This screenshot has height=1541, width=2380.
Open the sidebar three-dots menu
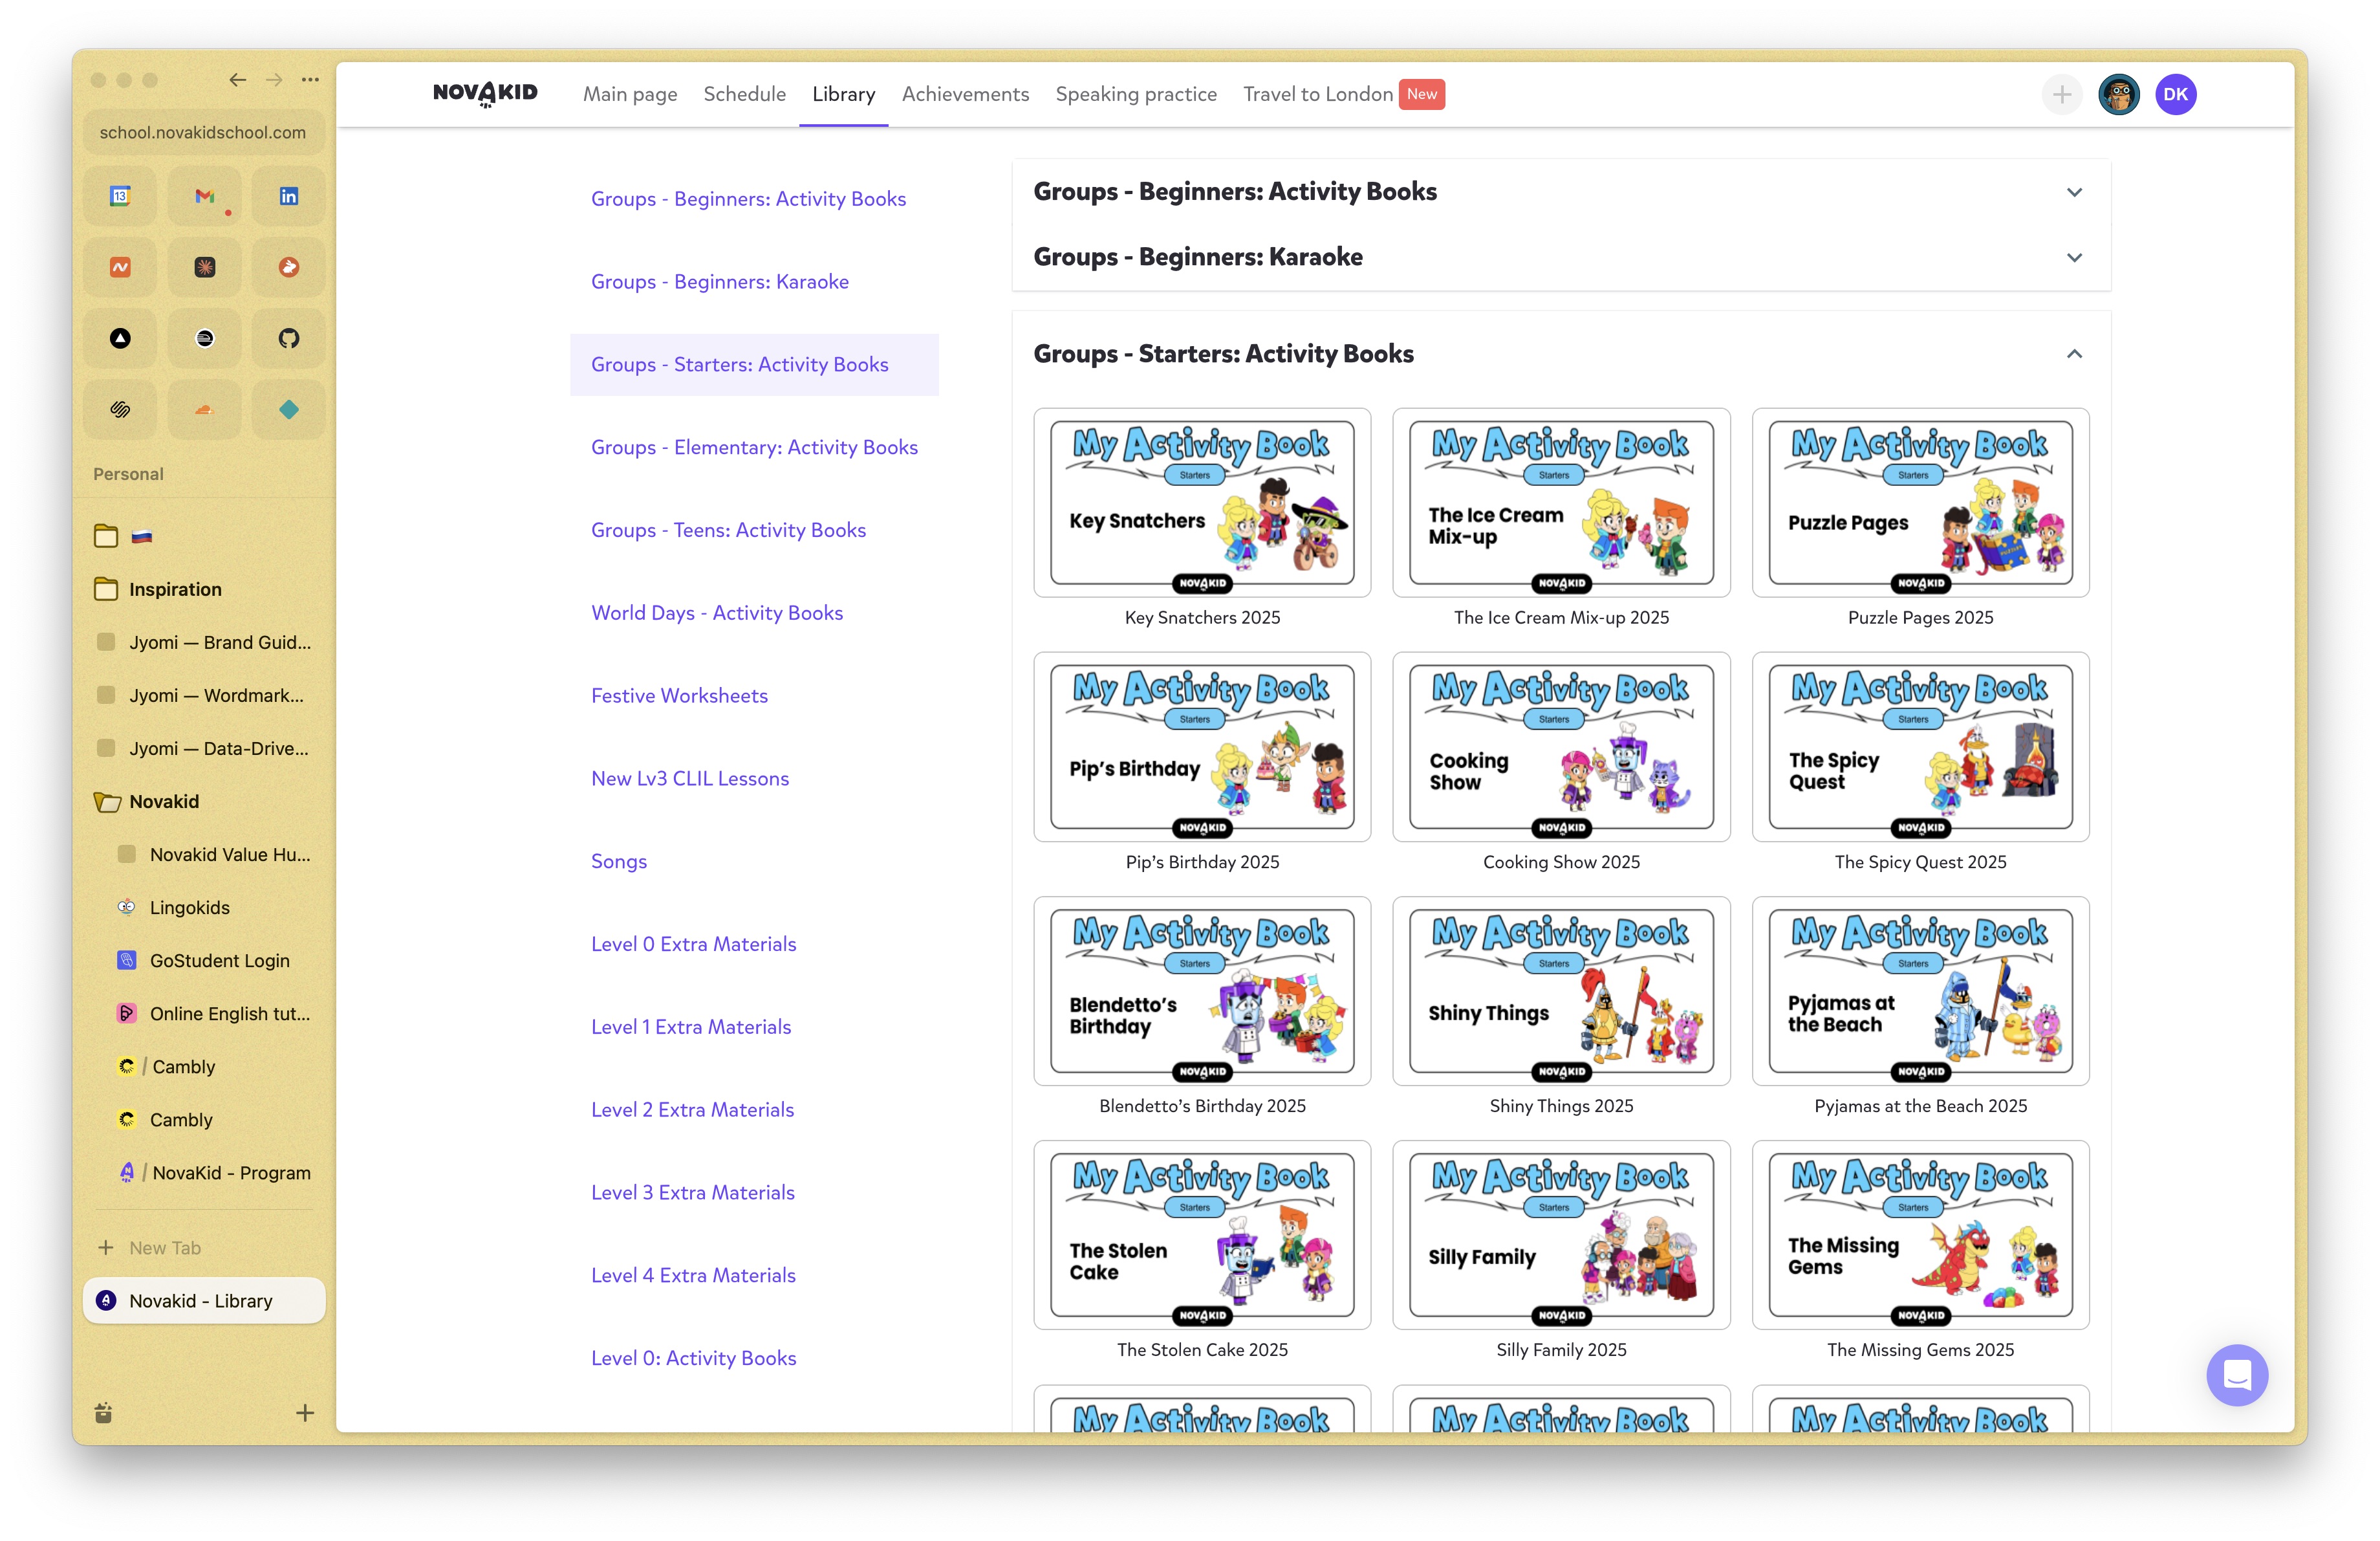pyautogui.click(x=311, y=80)
